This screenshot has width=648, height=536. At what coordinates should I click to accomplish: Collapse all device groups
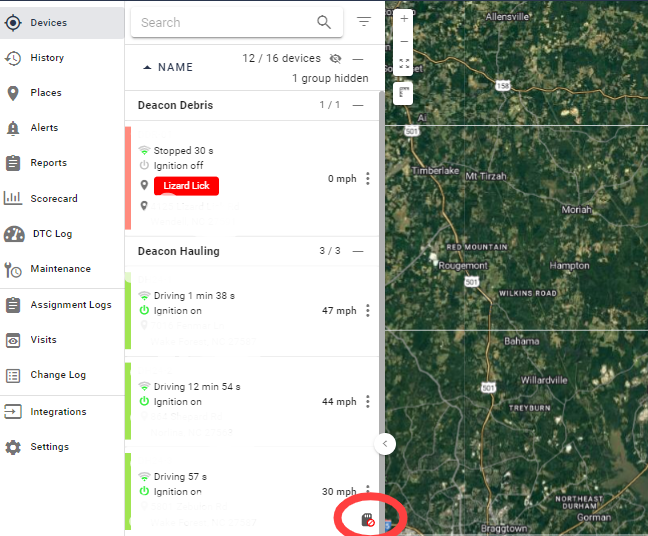coord(358,59)
